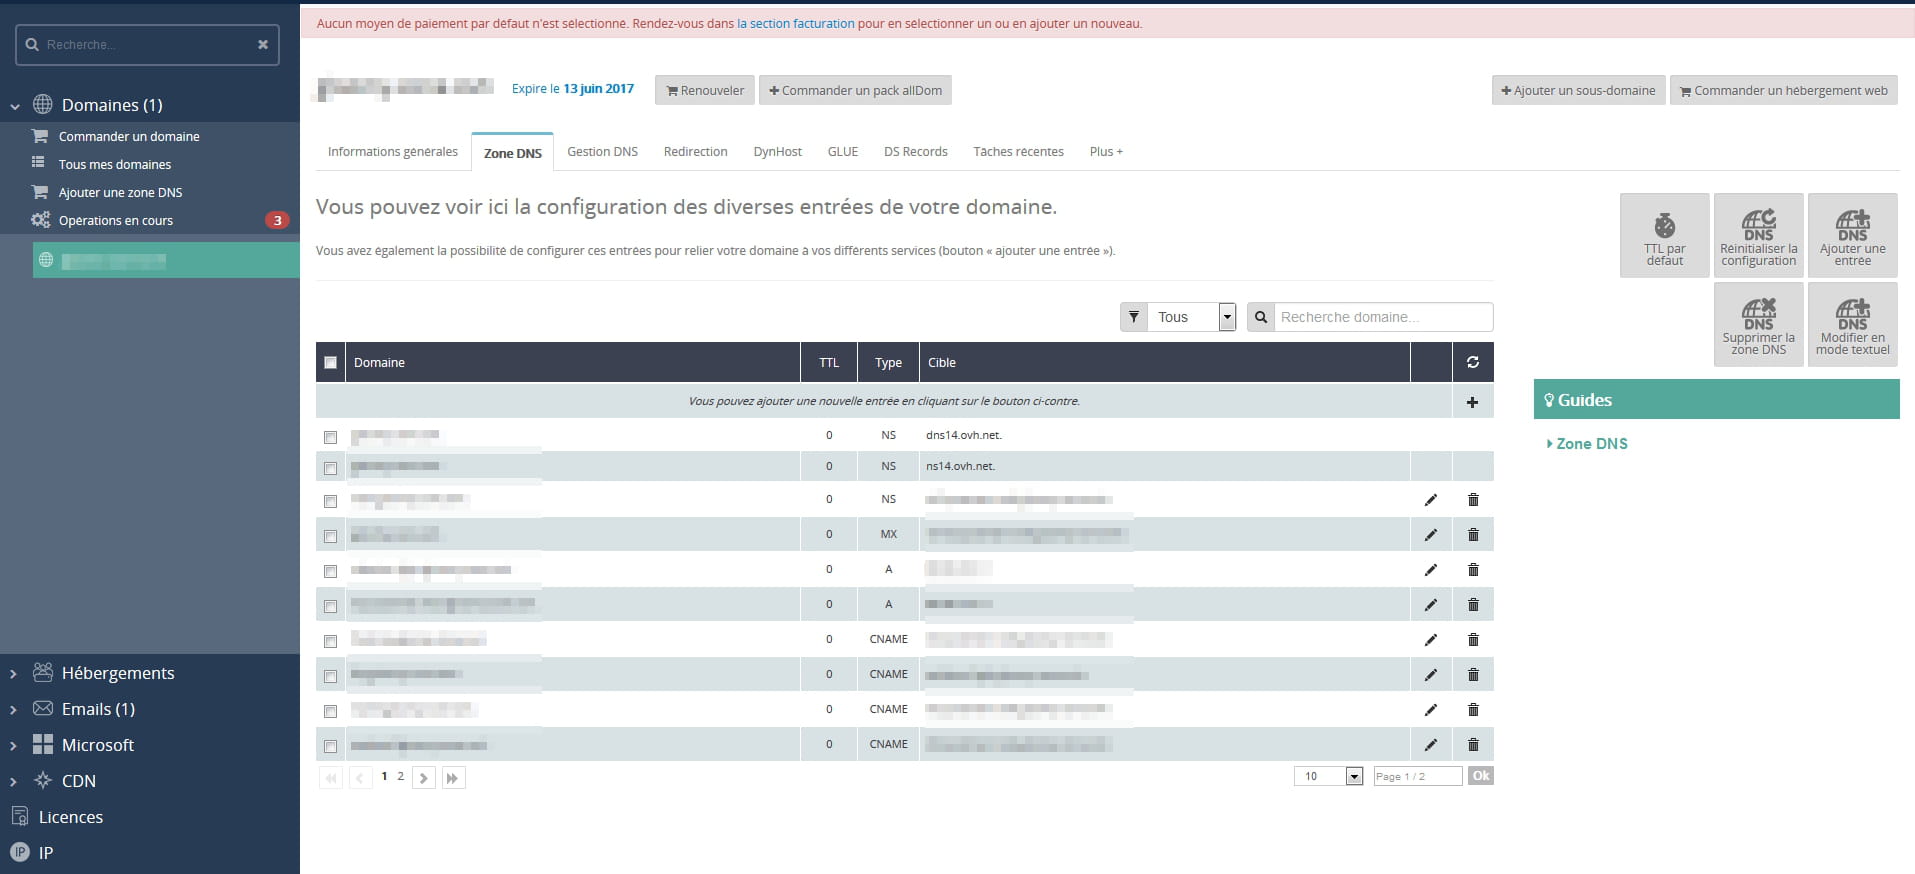The image size is (1915, 874).
Task: Click the plus icon to add entry
Action: coord(1472,402)
